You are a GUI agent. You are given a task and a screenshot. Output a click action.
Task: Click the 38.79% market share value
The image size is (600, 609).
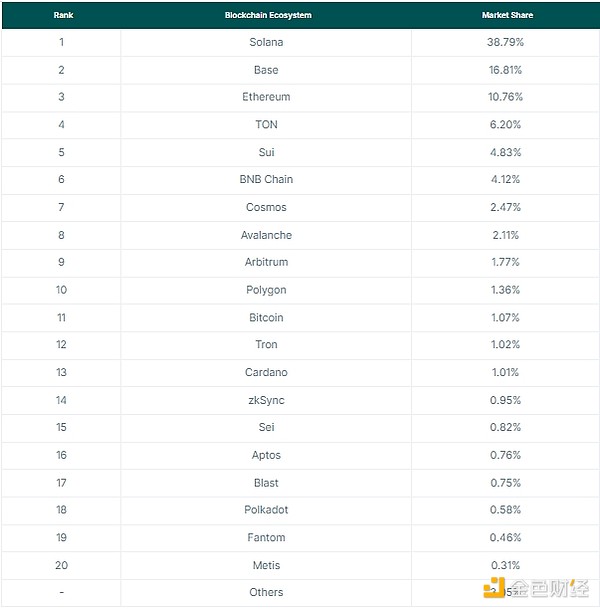point(503,43)
